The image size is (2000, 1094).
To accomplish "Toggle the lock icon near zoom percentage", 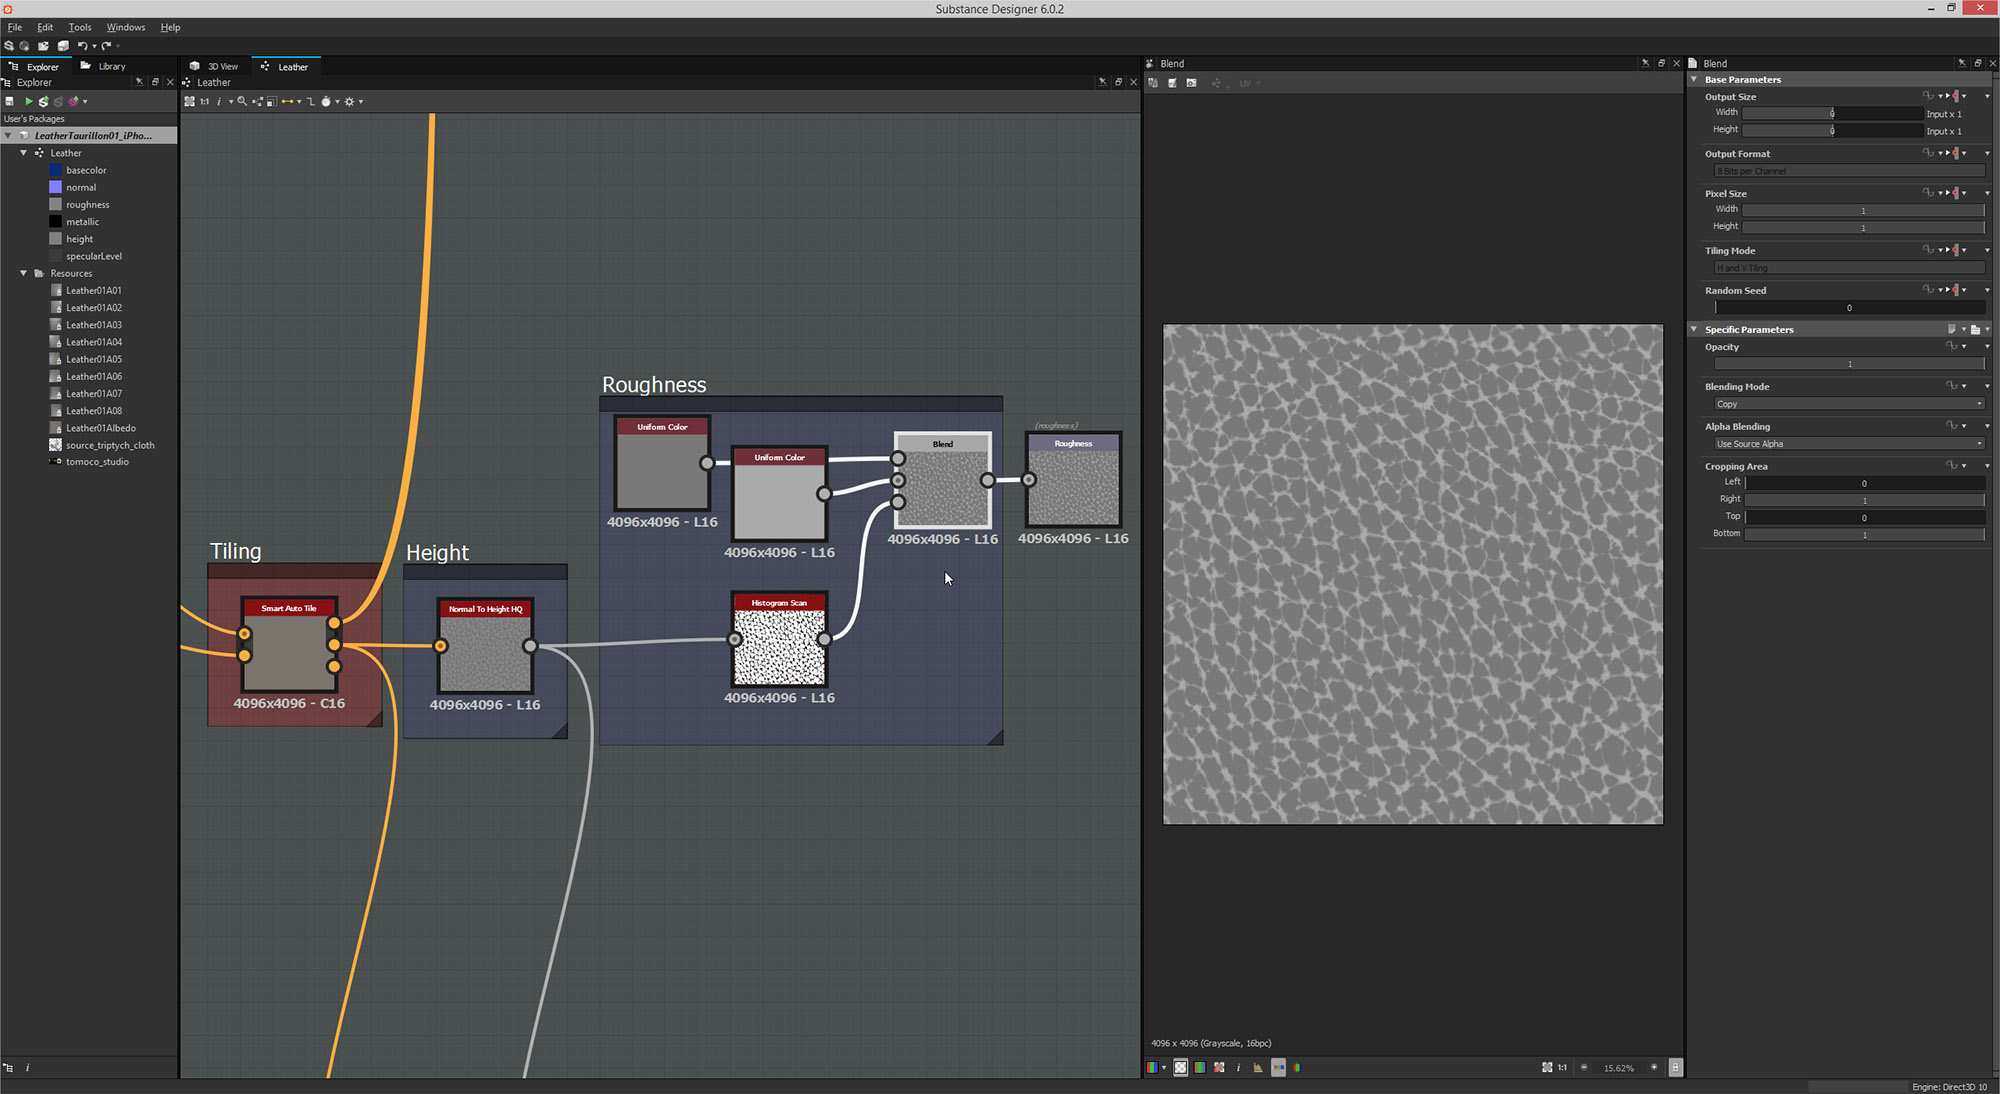I will [x=1675, y=1067].
